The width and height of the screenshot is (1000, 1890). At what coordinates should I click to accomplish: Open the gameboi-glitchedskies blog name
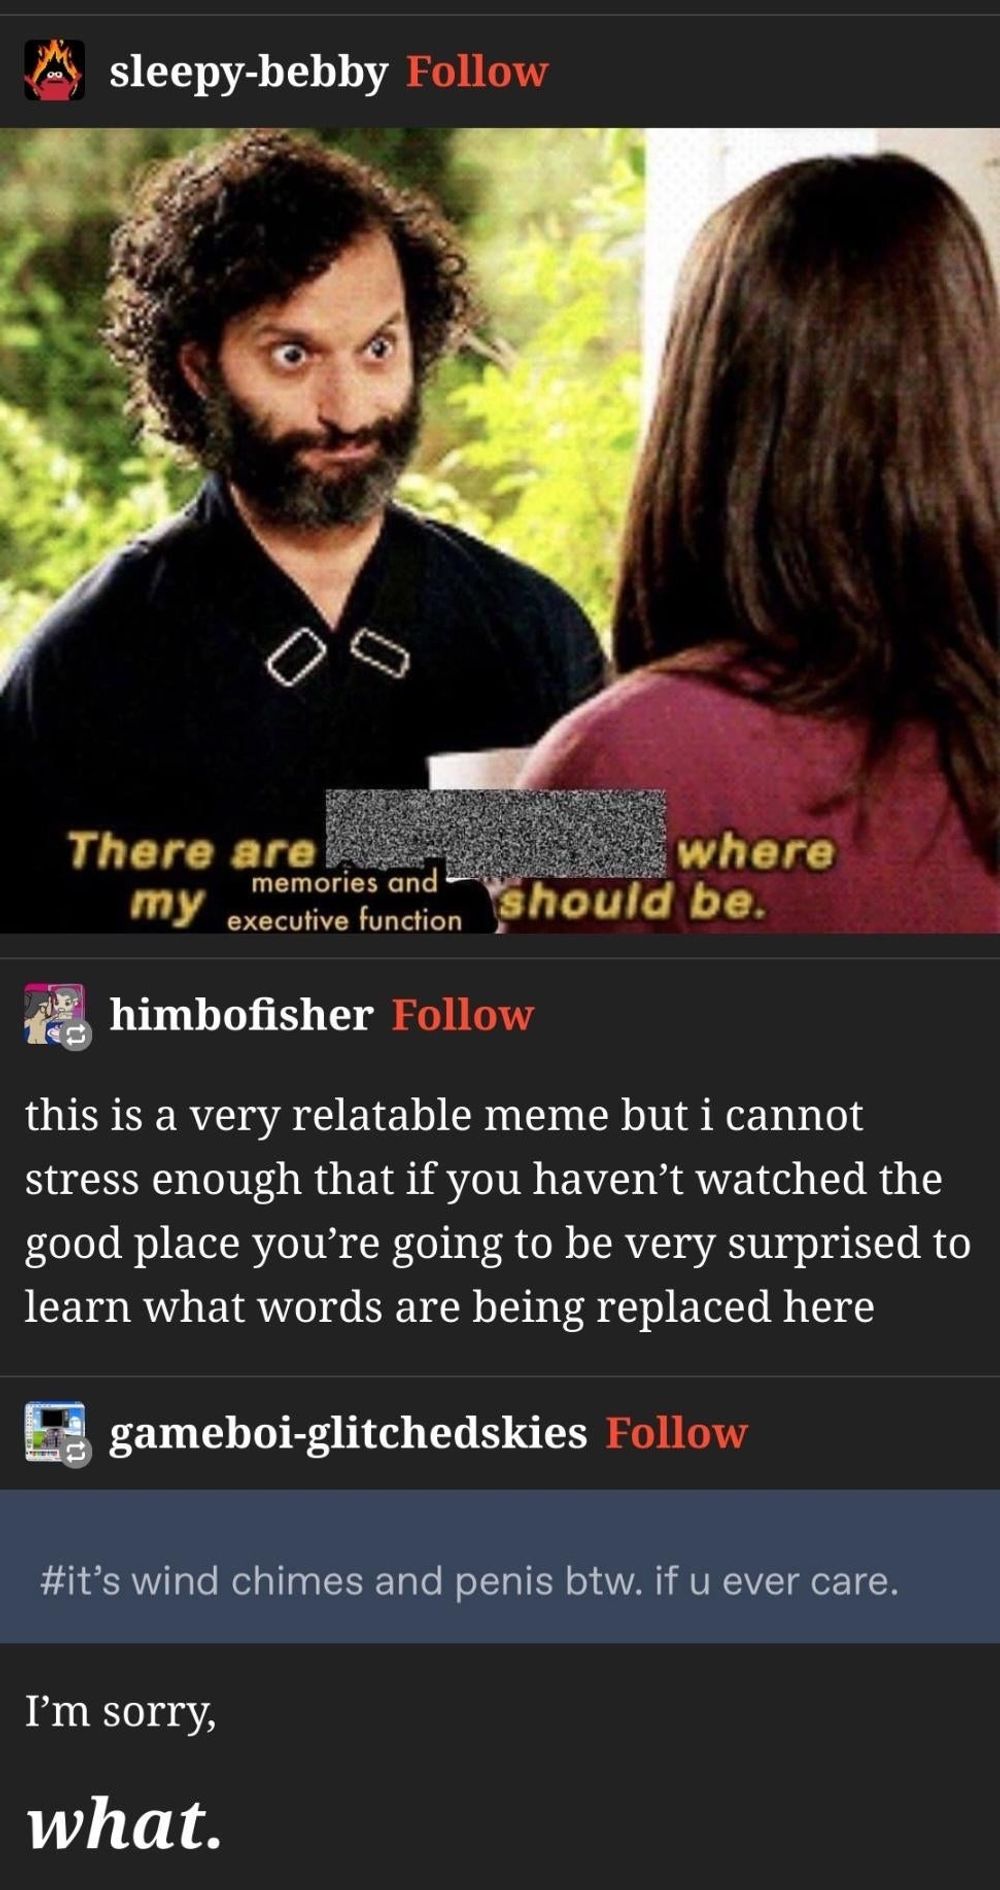point(348,1433)
